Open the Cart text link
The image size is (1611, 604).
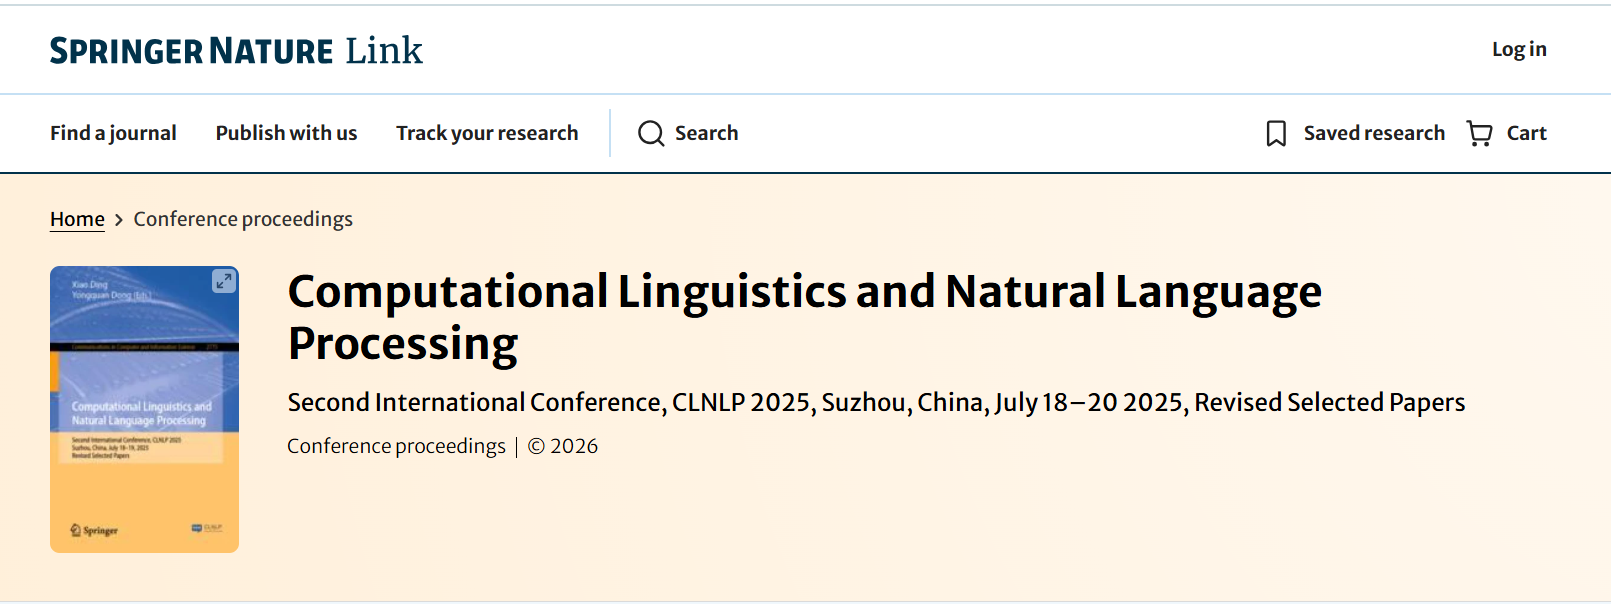(1526, 133)
